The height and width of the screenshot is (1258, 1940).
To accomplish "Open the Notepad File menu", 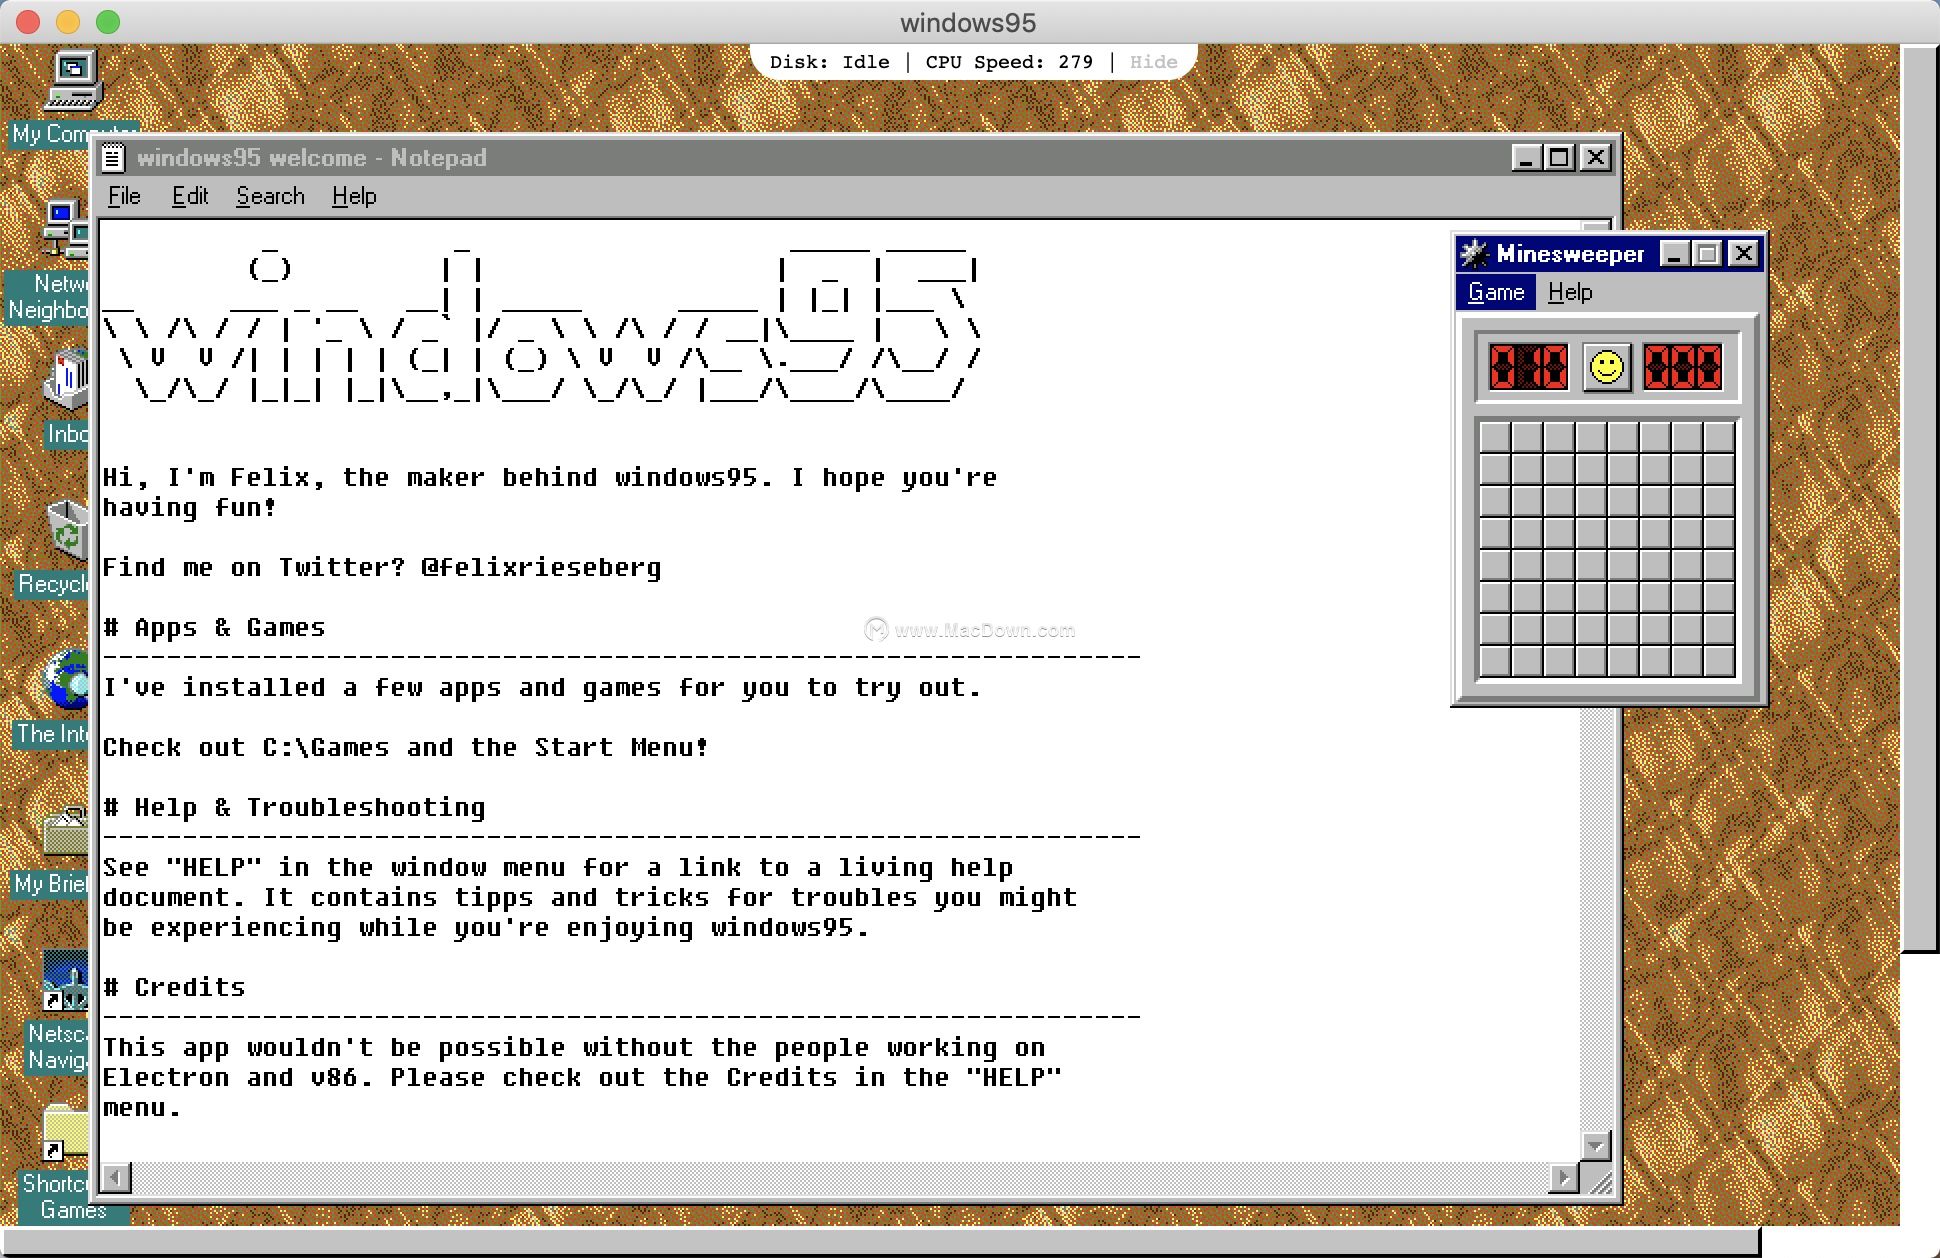I will coord(124,196).
